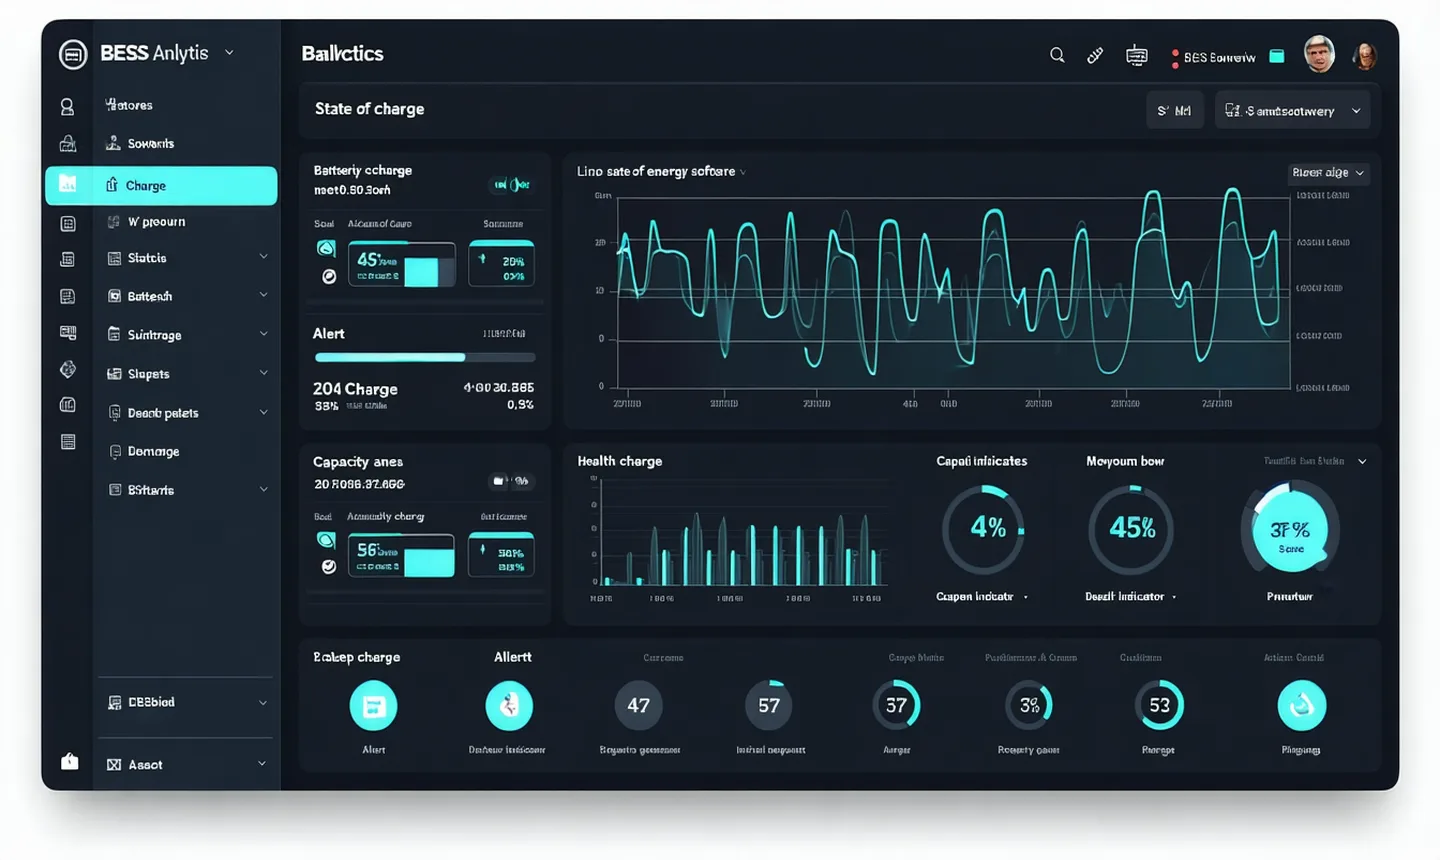This screenshot has height=860, width=1440.
Task: Click the 3F% teal ring gauge
Action: point(1290,531)
